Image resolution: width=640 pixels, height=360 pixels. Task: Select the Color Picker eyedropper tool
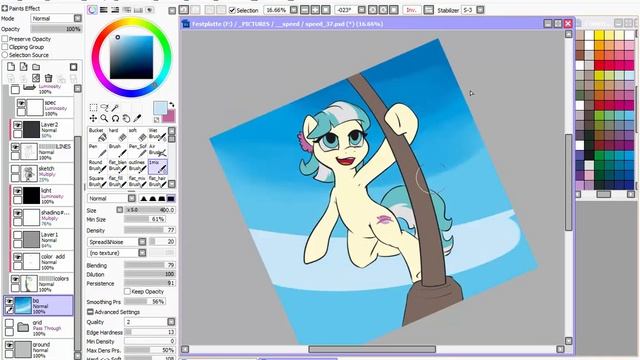click(x=138, y=118)
